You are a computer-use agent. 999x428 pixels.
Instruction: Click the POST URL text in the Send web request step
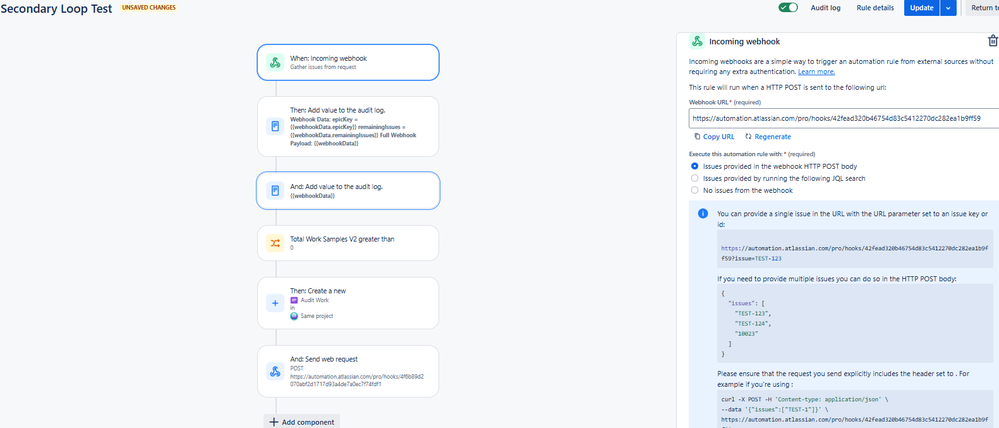tap(357, 380)
